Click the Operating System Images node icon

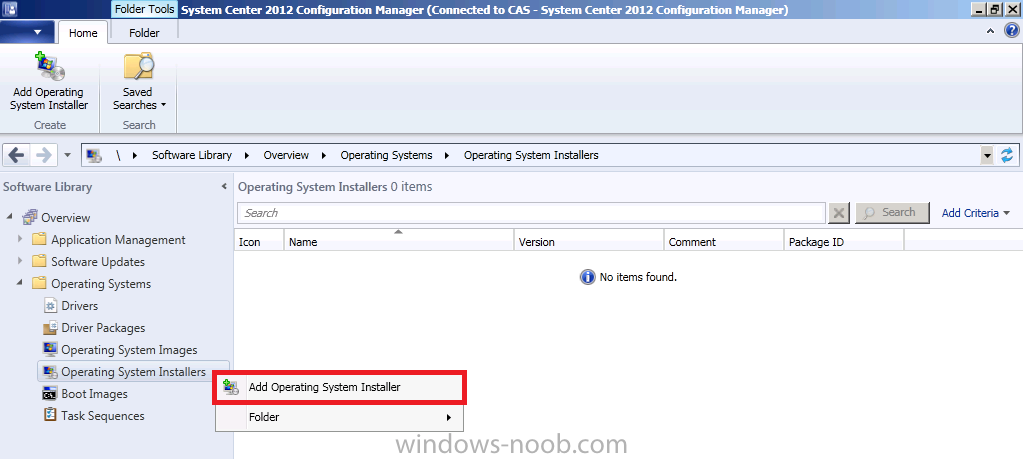pos(50,349)
